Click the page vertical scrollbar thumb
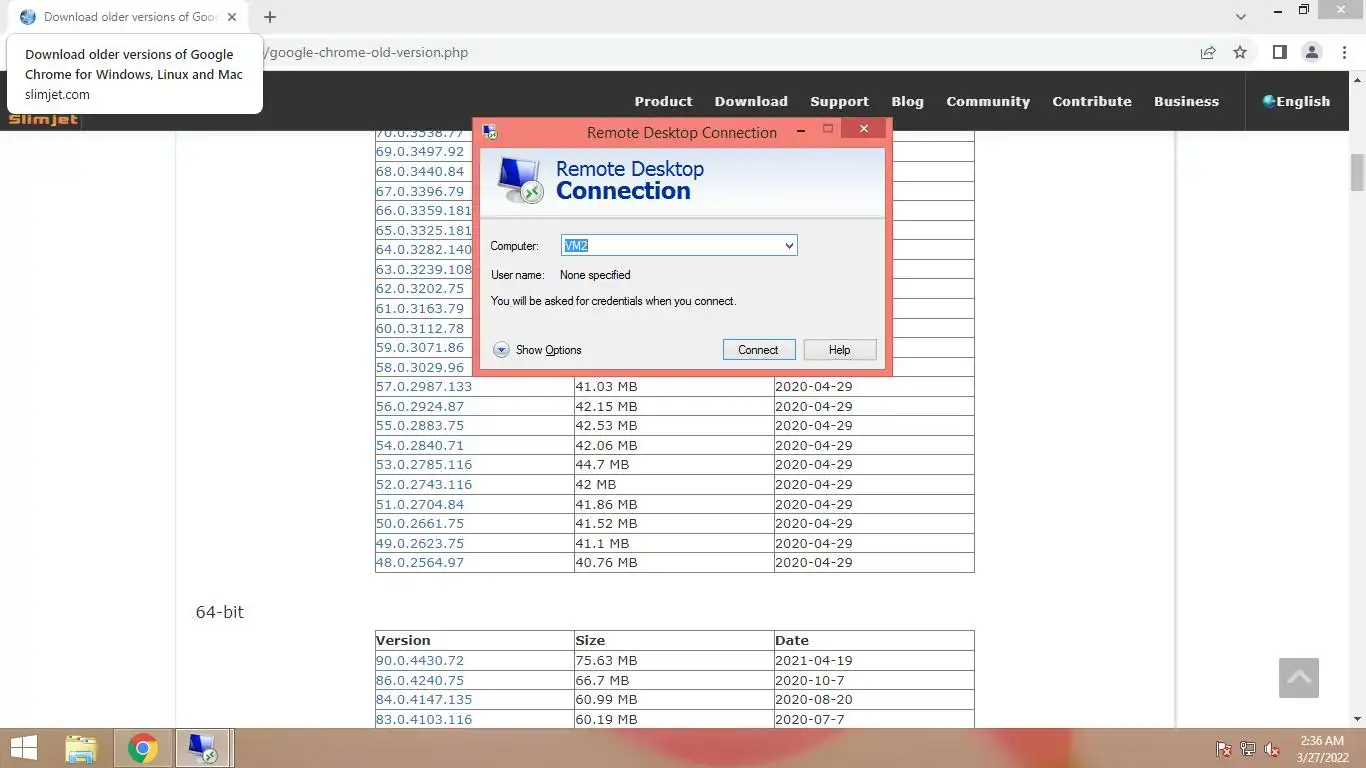Image resolution: width=1366 pixels, height=768 pixels. coord(1357,172)
